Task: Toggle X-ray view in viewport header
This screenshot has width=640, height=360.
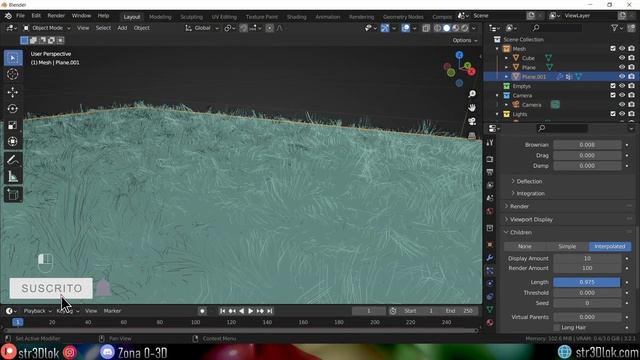Action: [426, 28]
